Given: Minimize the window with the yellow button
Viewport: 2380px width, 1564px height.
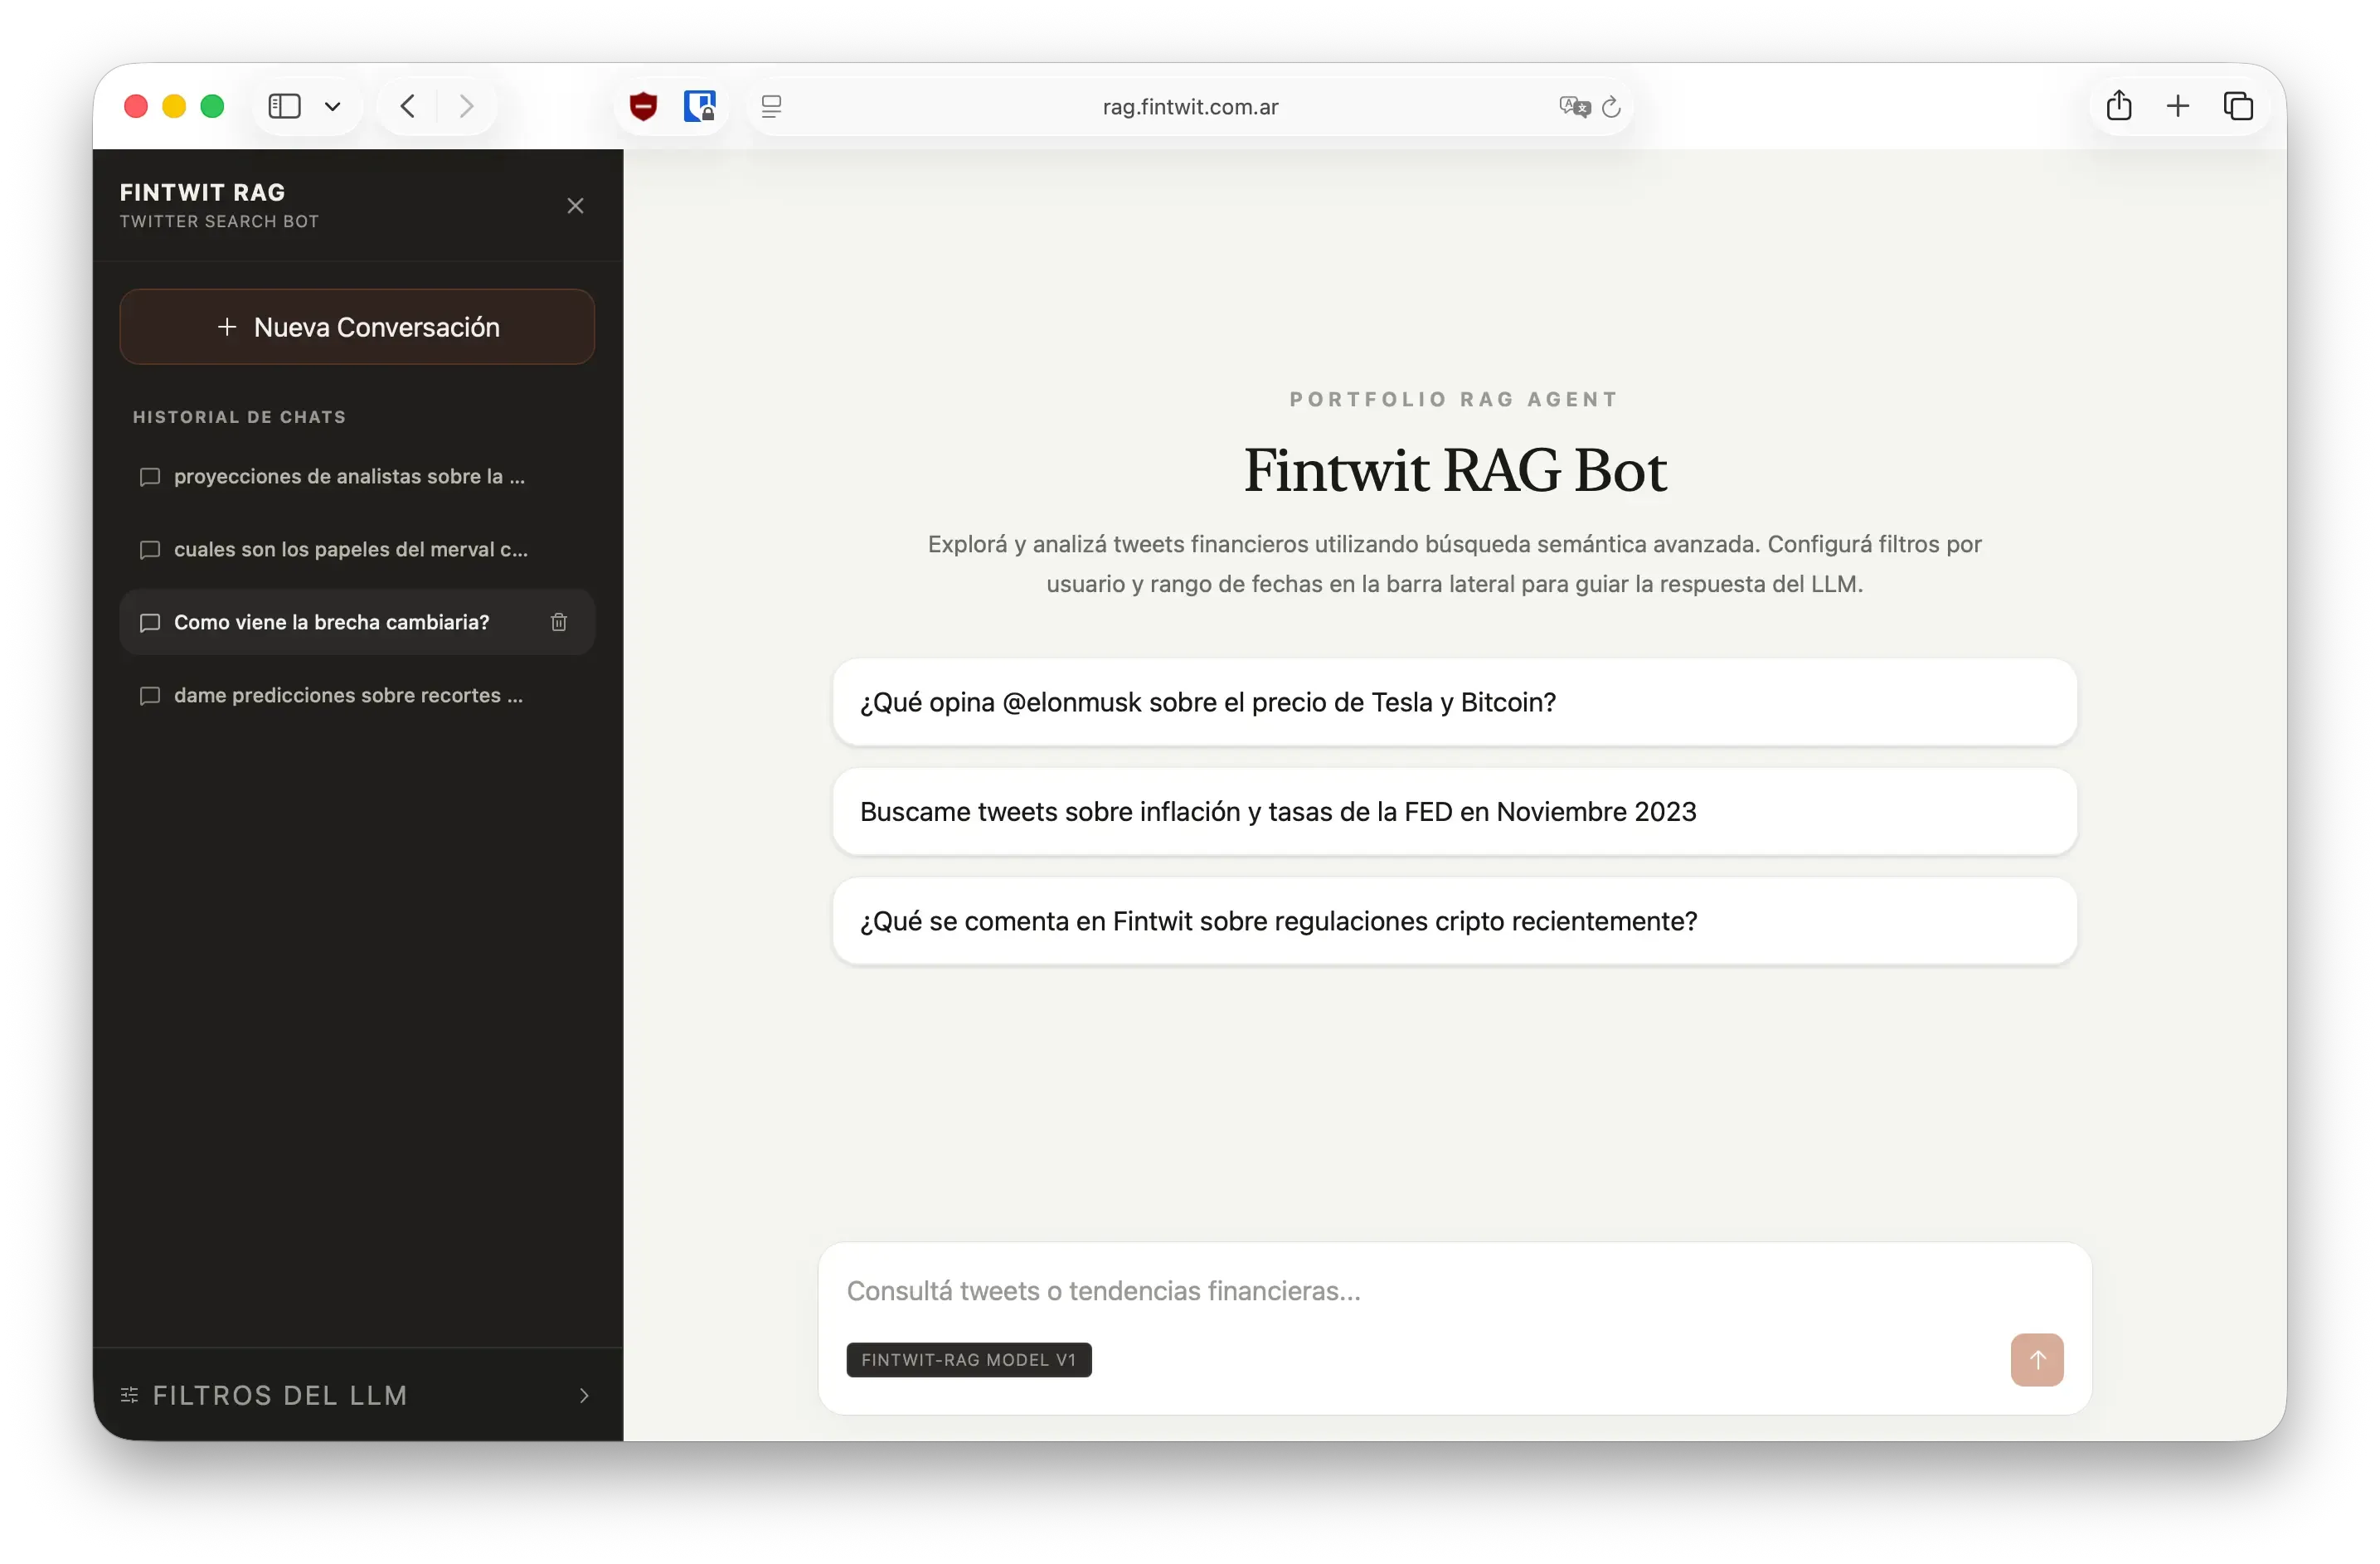Looking at the screenshot, I should (x=174, y=106).
